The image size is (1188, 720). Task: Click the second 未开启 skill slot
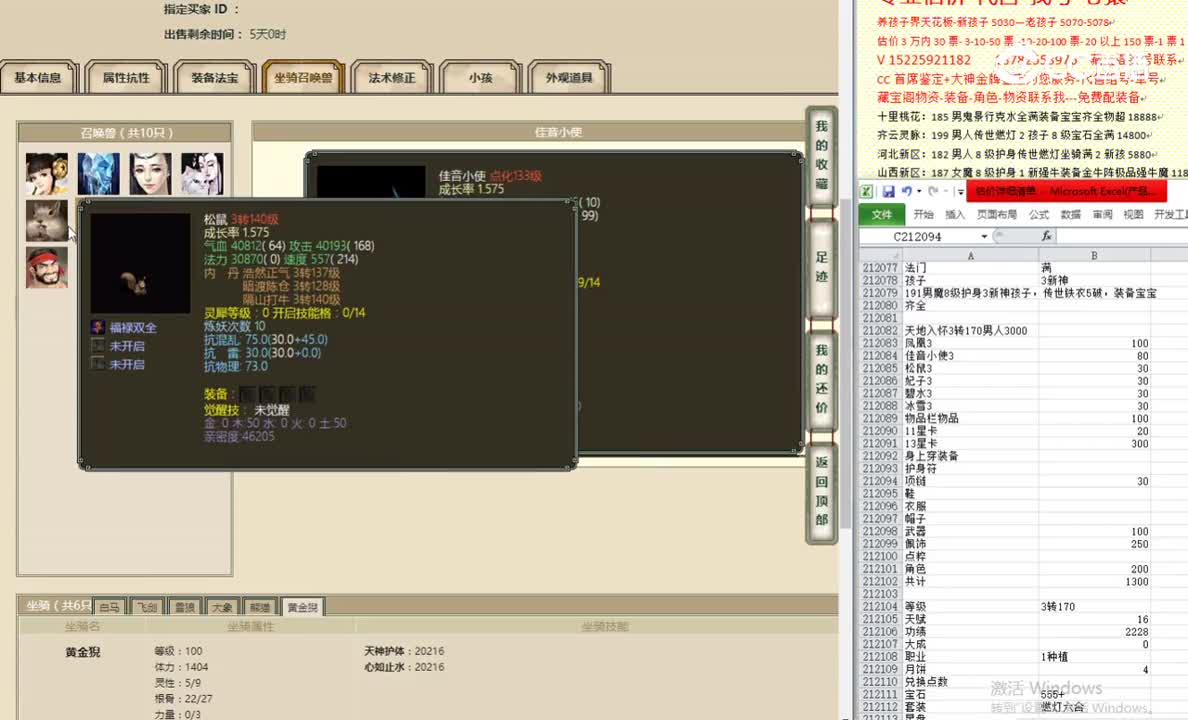click(98, 364)
